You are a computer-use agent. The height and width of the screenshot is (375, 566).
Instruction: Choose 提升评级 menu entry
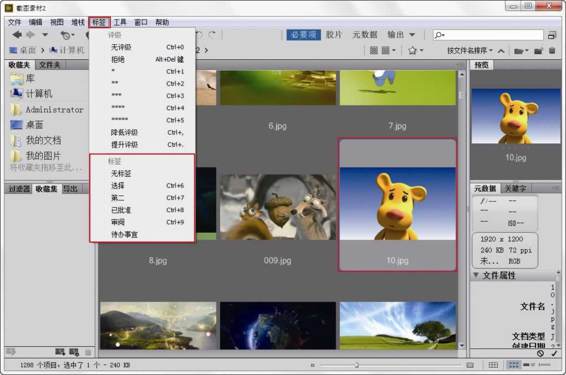tap(142, 144)
